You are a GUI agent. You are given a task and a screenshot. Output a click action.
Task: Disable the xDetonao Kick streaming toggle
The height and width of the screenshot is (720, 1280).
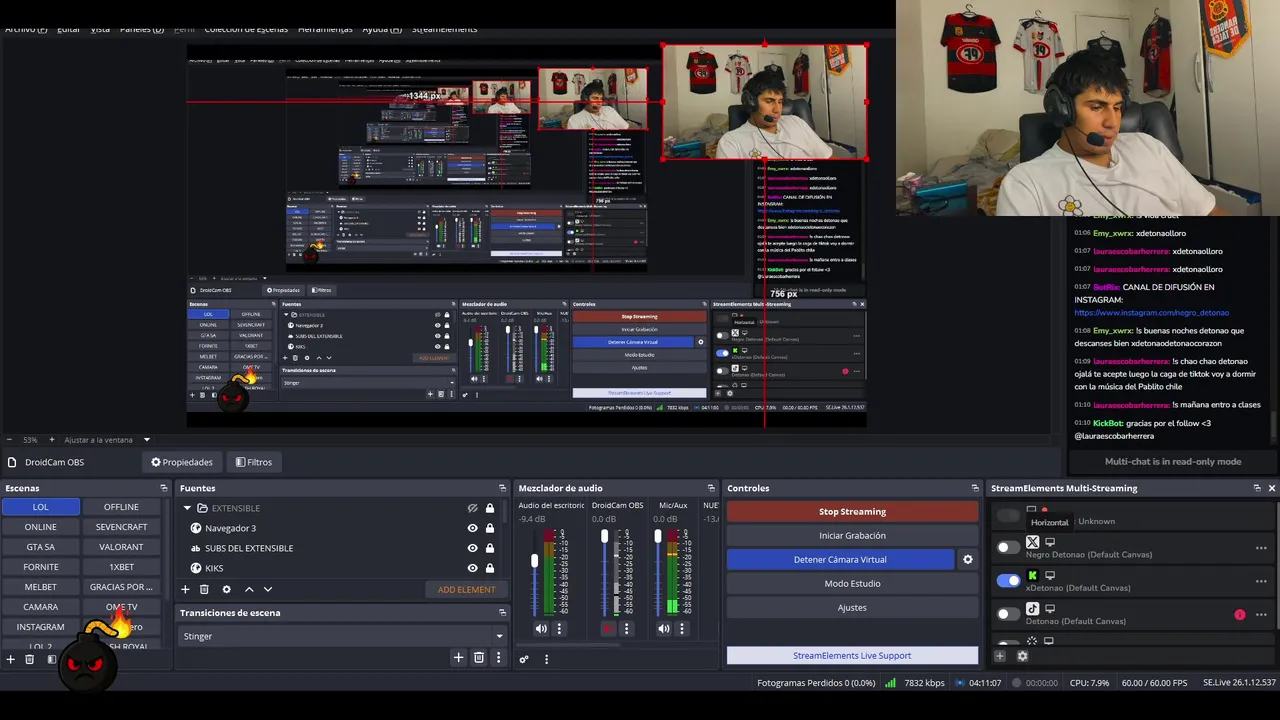[x=1008, y=581]
